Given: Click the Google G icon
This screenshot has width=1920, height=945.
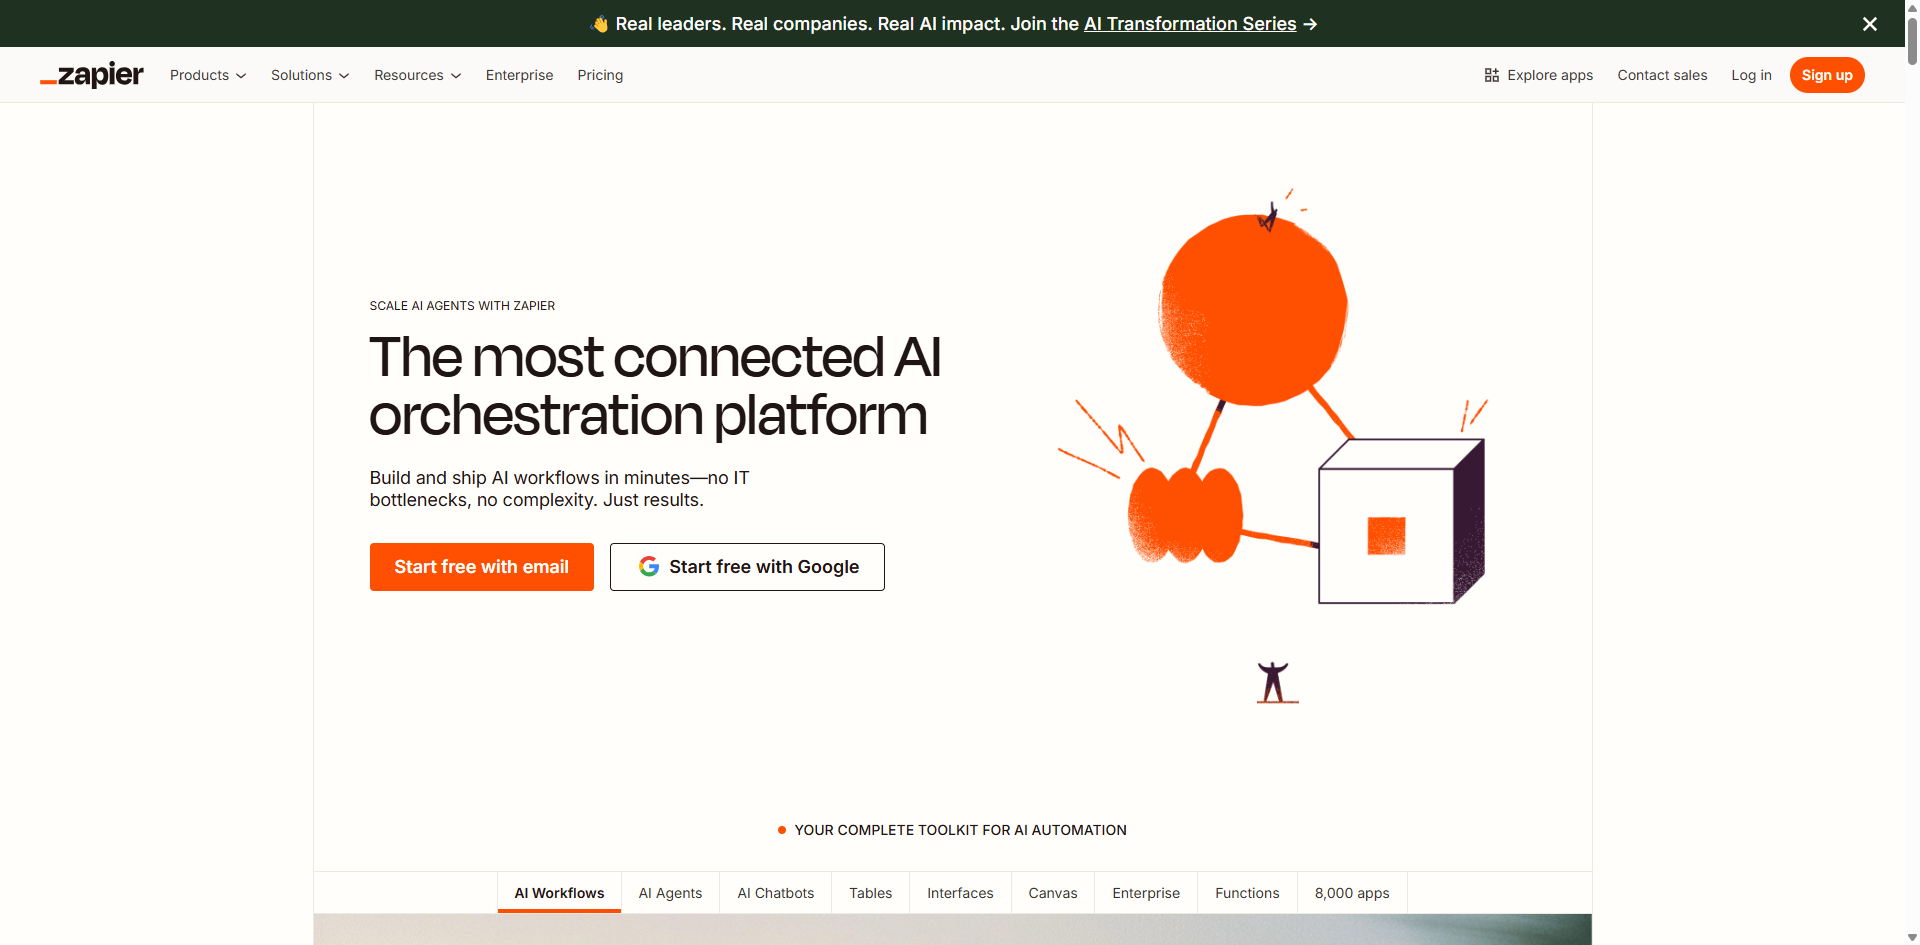Looking at the screenshot, I should coord(649,566).
